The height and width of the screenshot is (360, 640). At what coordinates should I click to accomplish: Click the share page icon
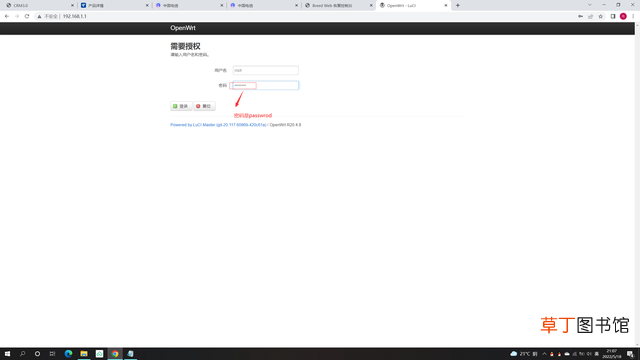590,16
